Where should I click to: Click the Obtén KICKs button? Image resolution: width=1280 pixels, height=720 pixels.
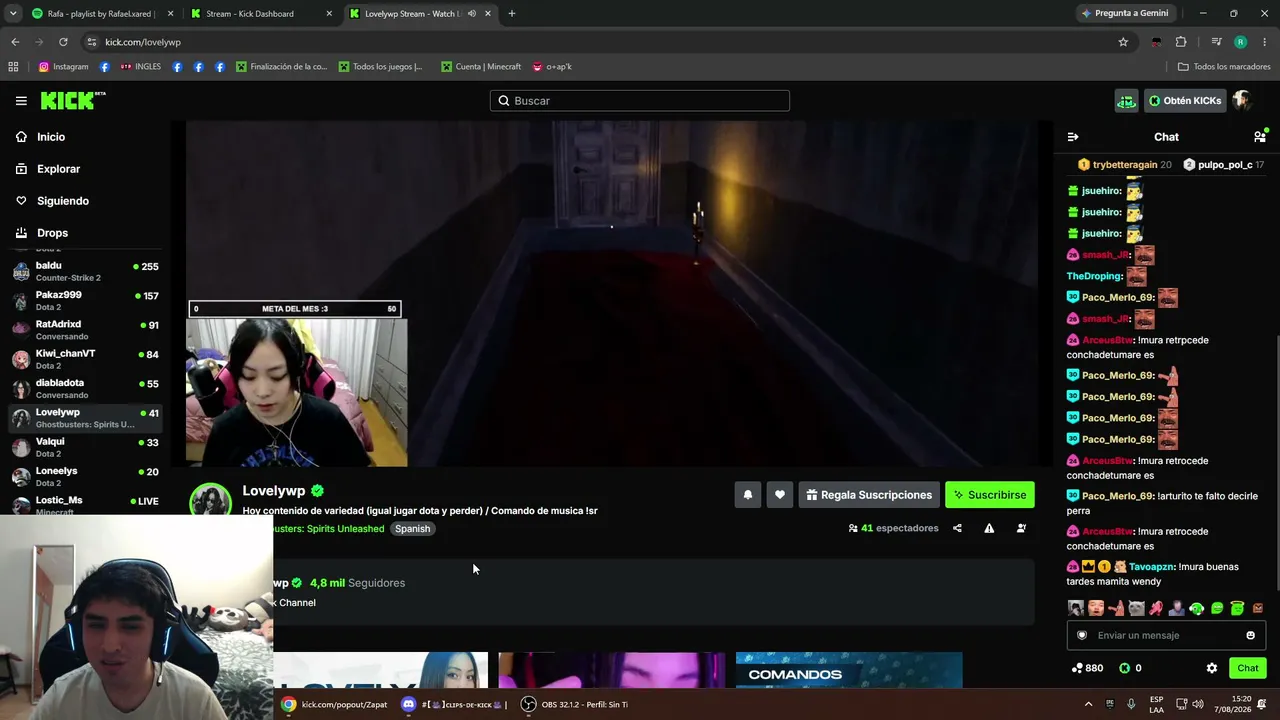1185,101
